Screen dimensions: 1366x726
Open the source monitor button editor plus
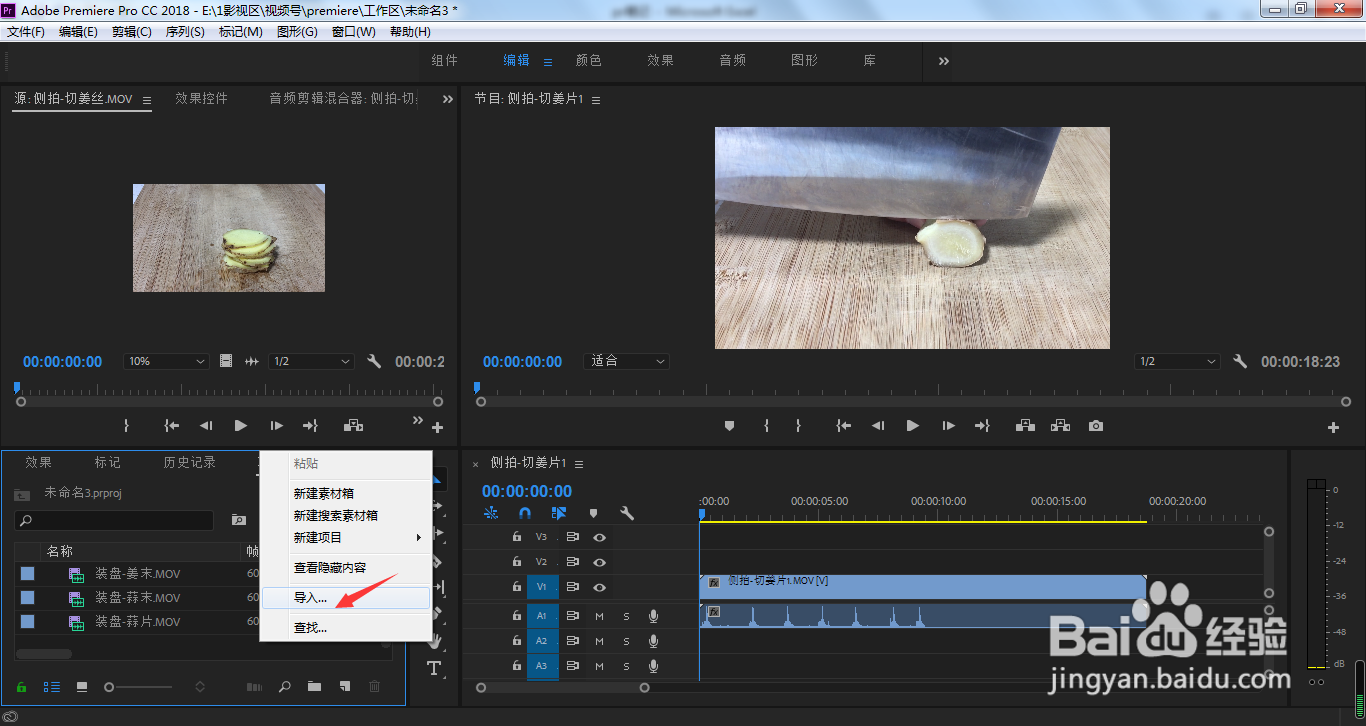437,428
